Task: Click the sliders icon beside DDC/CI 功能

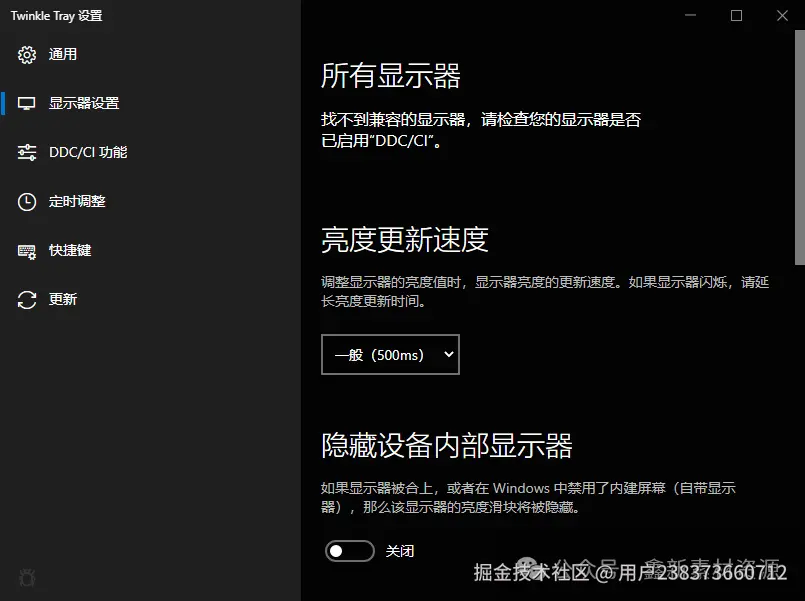Action: 27,152
